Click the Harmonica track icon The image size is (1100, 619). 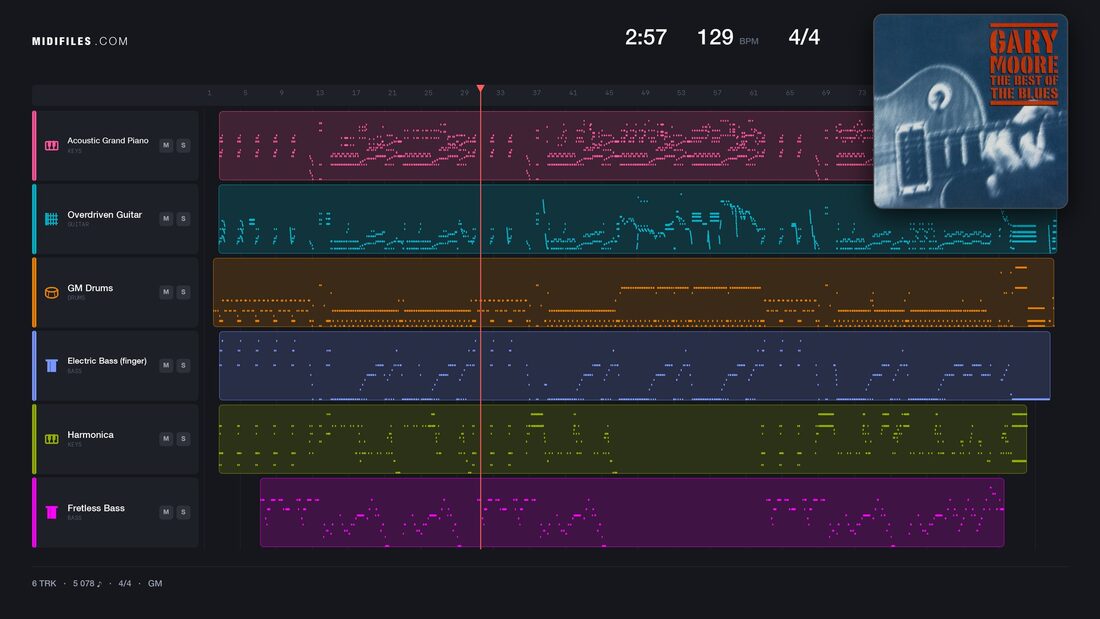[x=52, y=439]
